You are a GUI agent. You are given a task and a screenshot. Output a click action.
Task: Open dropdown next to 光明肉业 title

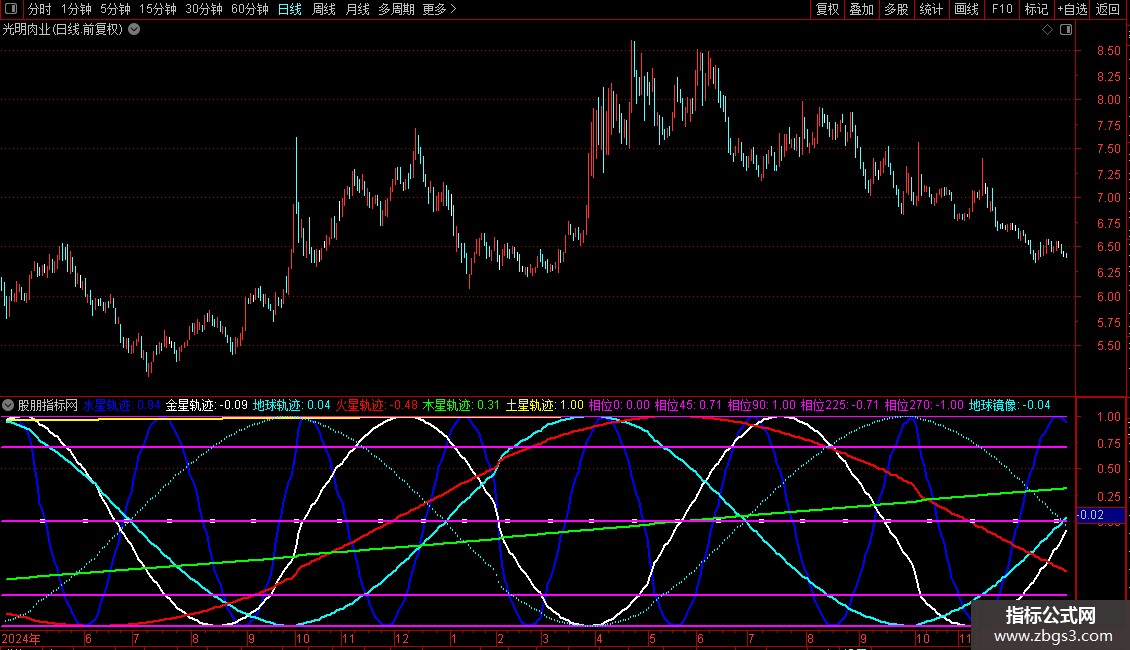134,30
